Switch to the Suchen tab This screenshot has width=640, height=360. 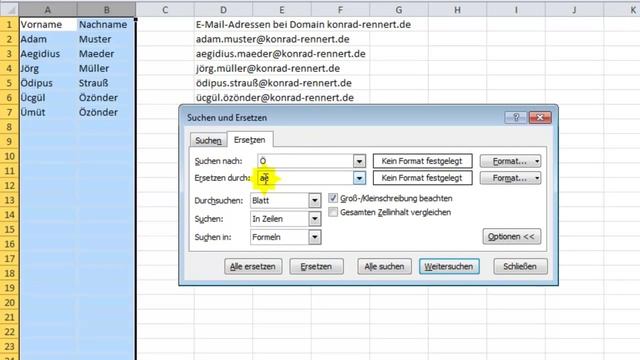point(208,140)
